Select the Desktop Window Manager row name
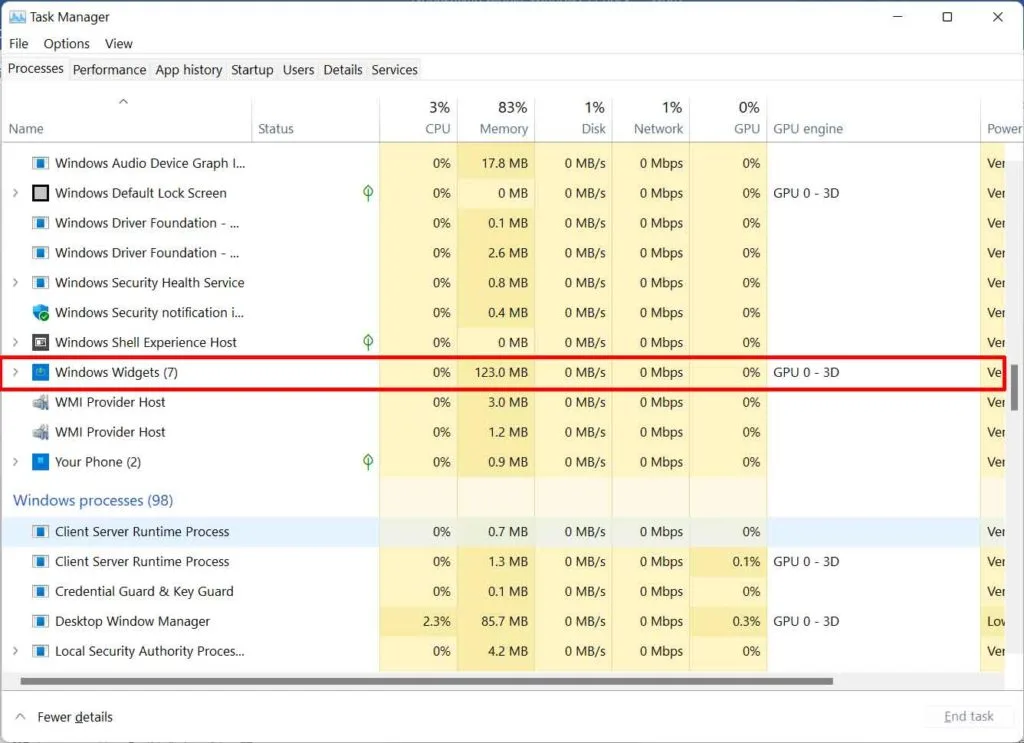 (133, 622)
